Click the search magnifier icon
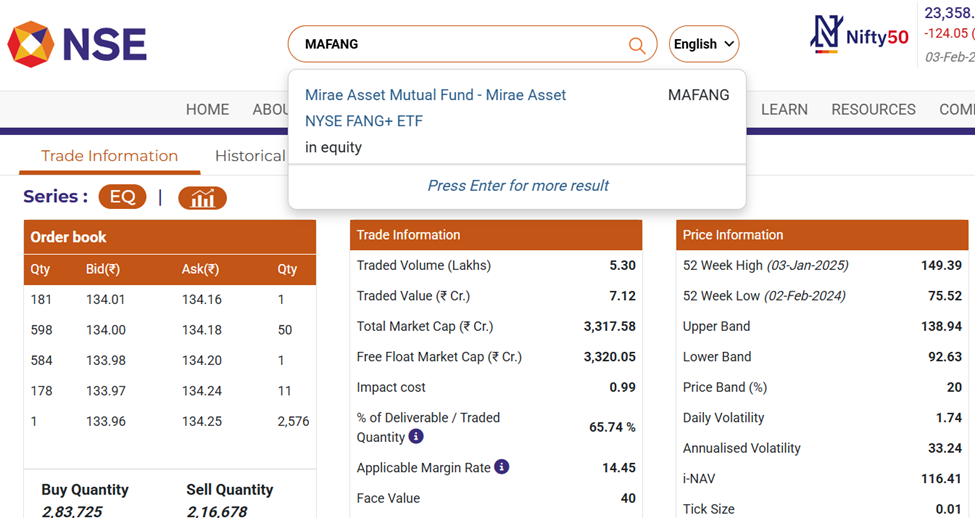 pos(637,45)
